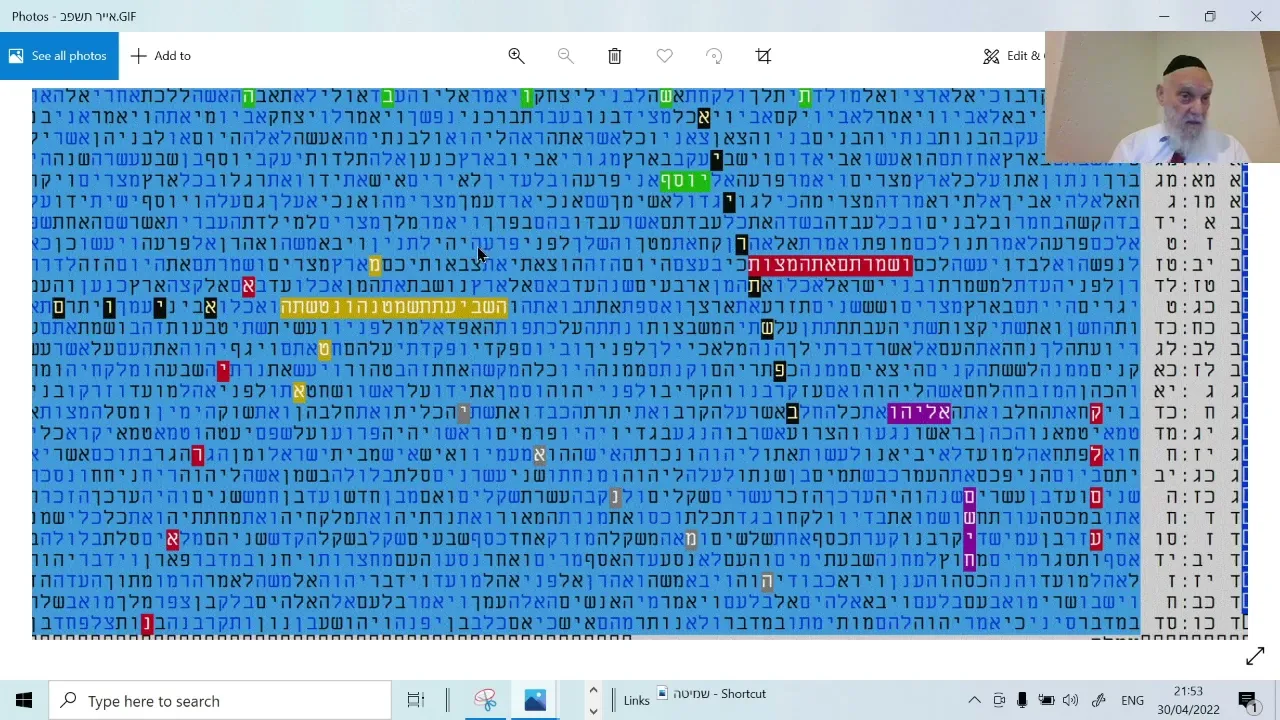Open Task View from the taskbar
Viewport: 1280px width, 720px height.
(416, 700)
